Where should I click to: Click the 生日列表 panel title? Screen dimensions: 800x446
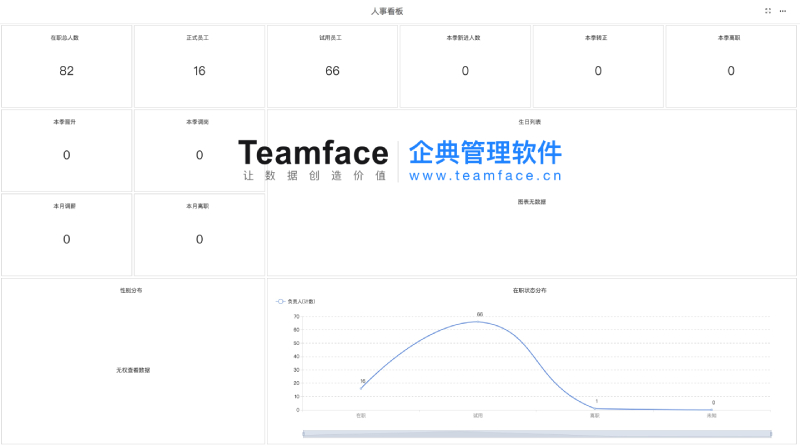(530, 122)
